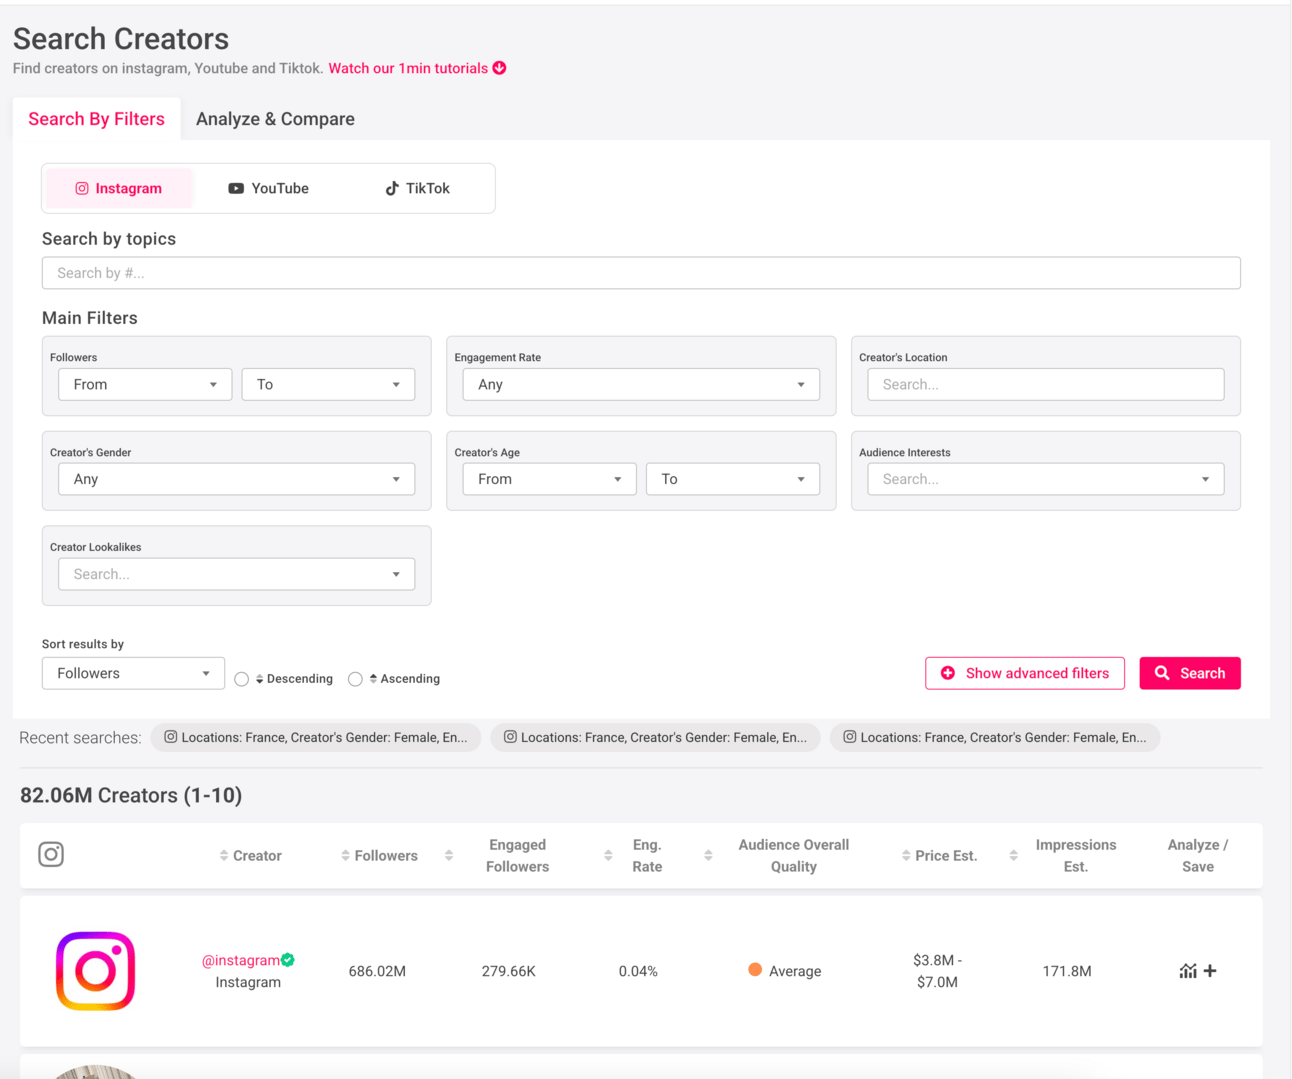Click the Instagram icon in table header
The image size is (1292, 1079).
(51, 854)
